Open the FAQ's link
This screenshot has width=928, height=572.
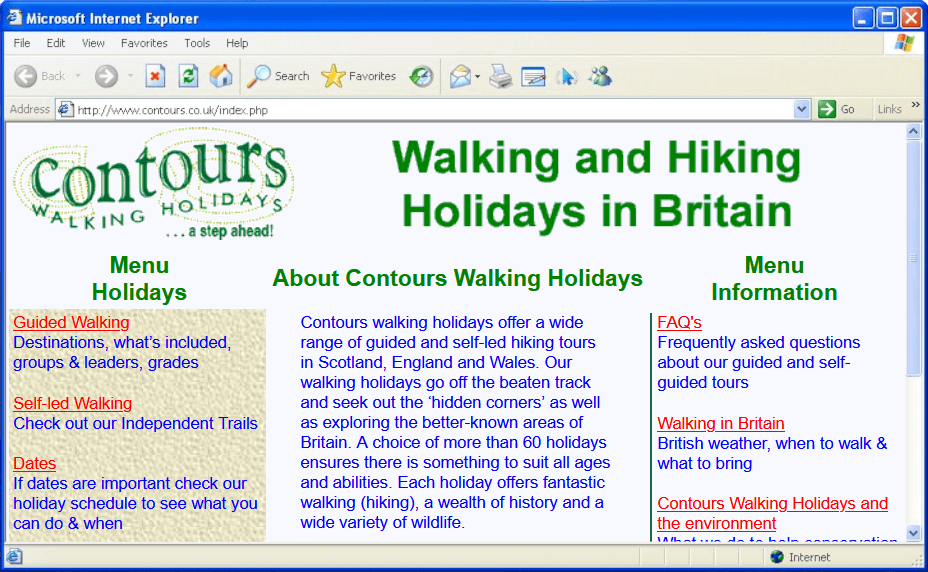point(679,322)
